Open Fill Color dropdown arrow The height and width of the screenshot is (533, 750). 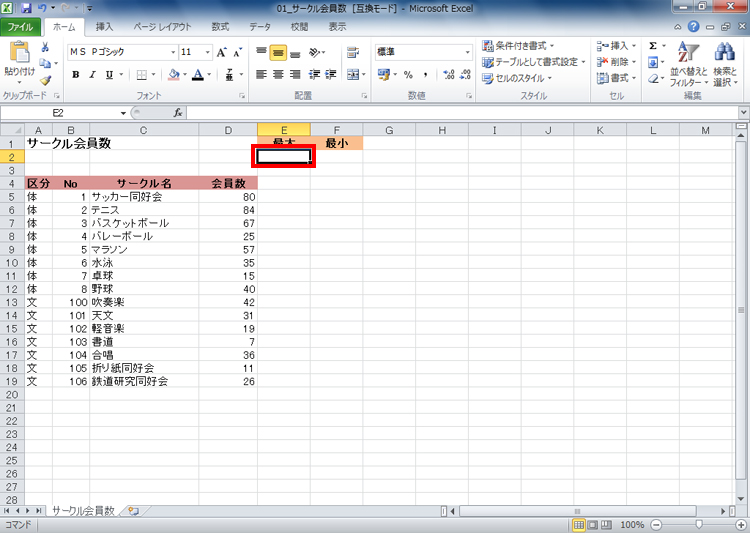[185, 75]
